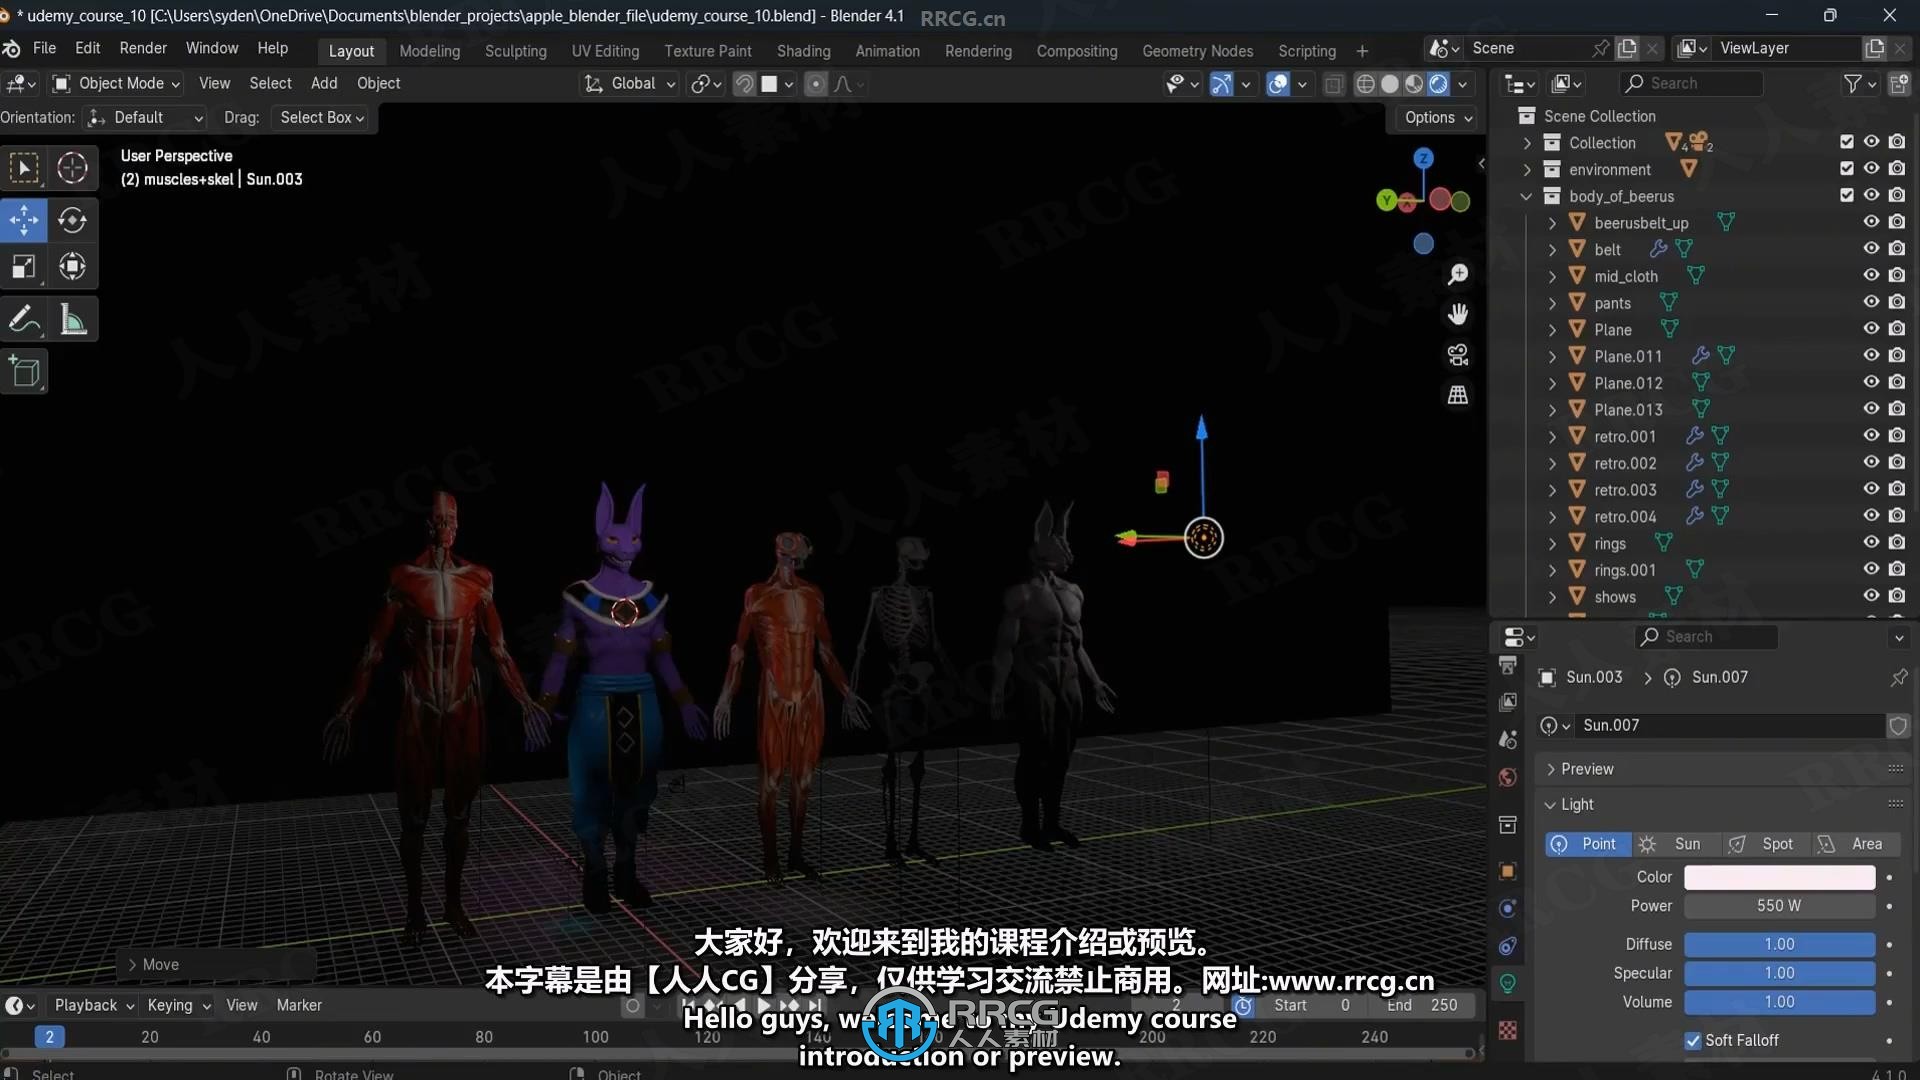
Task: Click the zoom view magnifier icon
Action: (1458, 274)
